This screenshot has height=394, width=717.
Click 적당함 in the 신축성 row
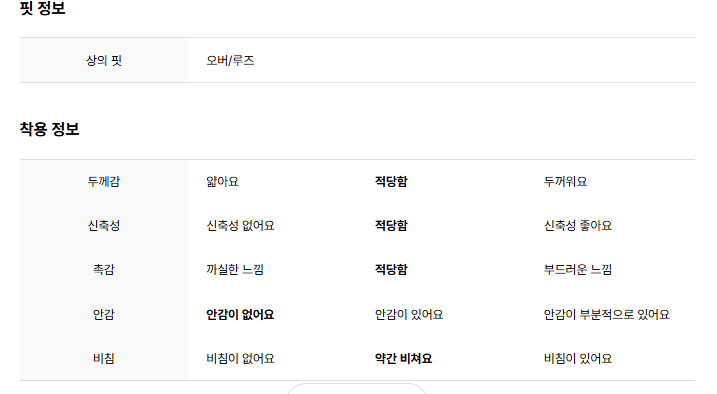point(391,225)
